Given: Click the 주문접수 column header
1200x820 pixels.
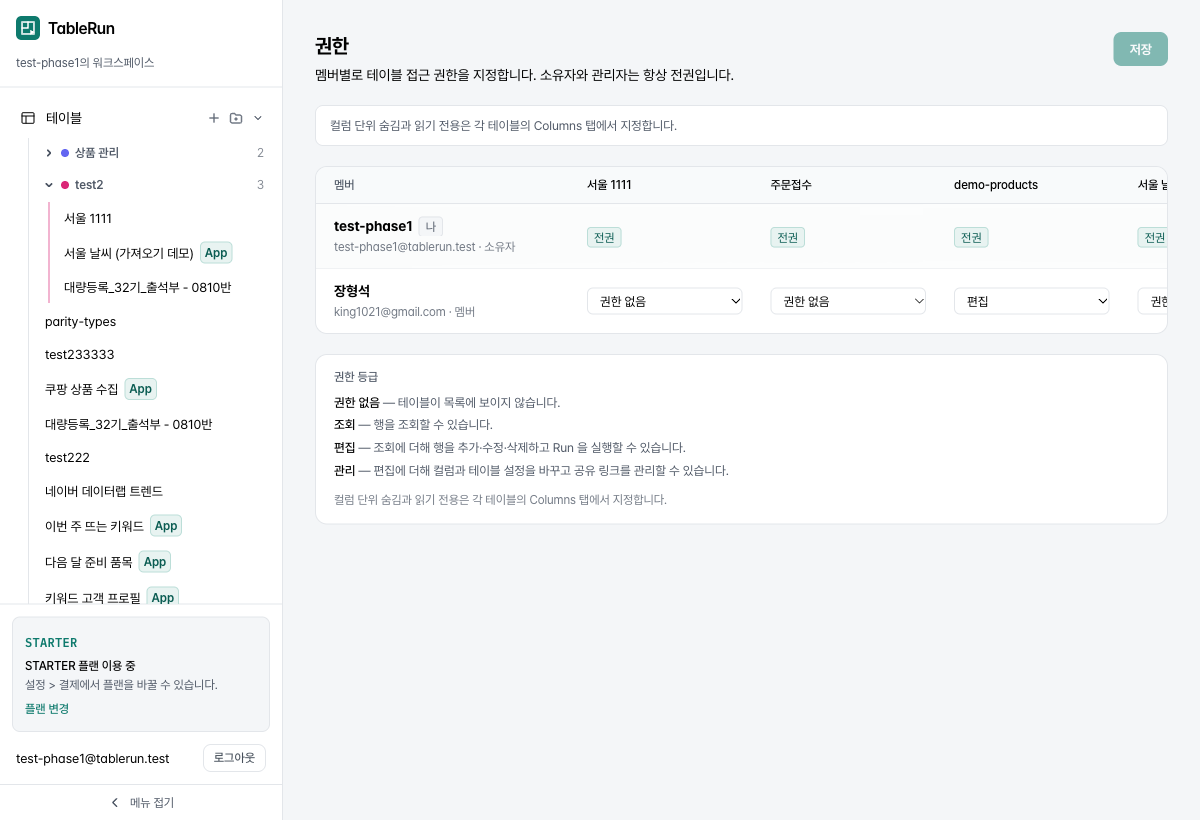Looking at the screenshot, I should coord(791,185).
